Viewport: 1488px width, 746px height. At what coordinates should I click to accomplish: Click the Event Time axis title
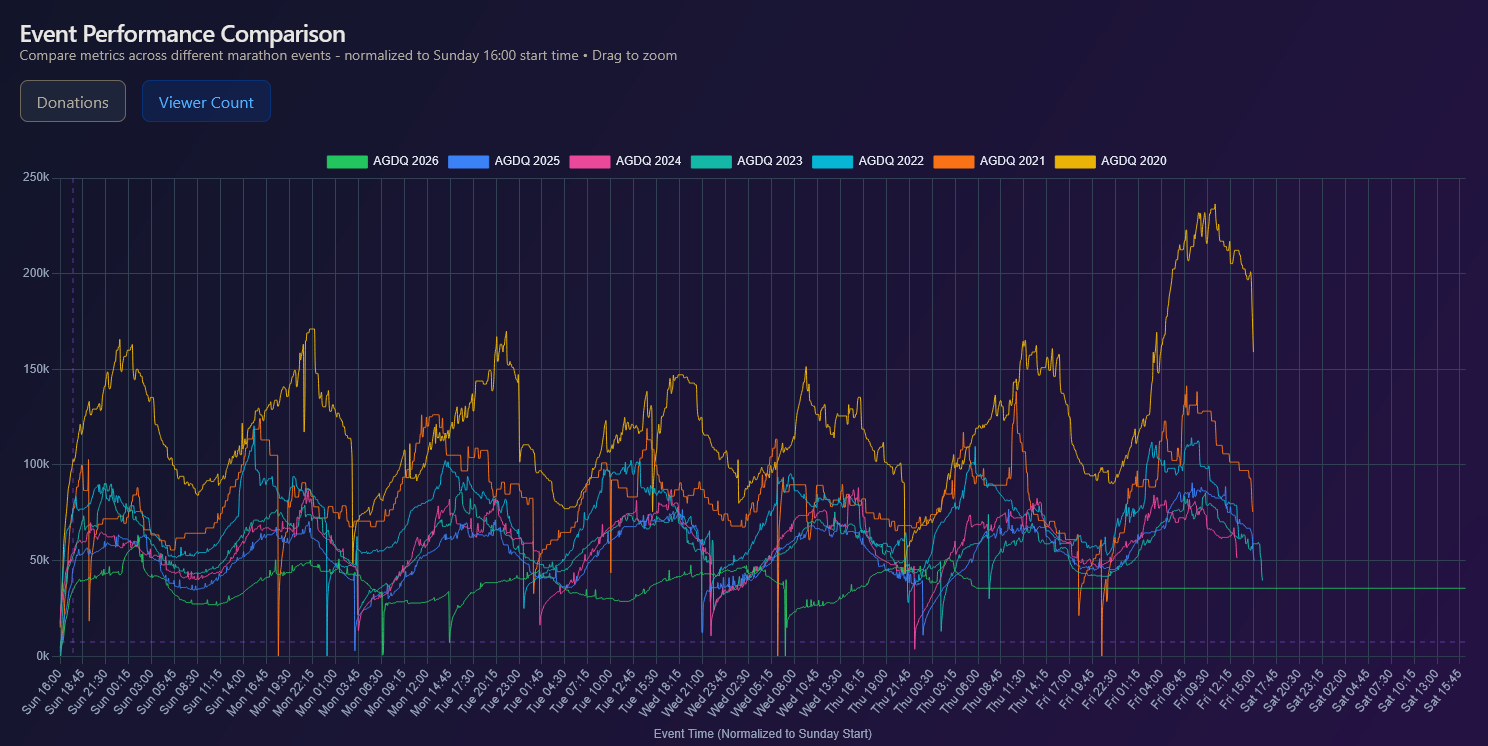[762, 734]
